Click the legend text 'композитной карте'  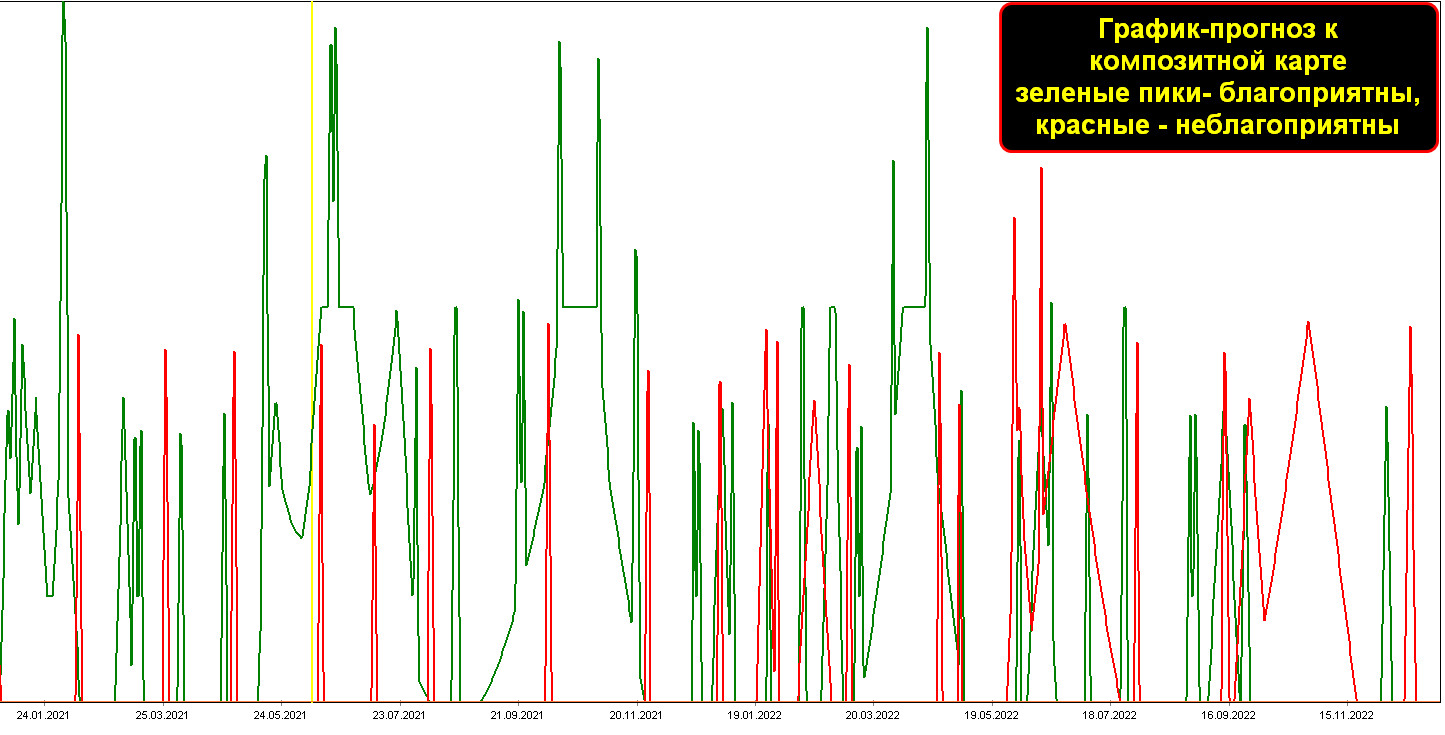point(1217,61)
